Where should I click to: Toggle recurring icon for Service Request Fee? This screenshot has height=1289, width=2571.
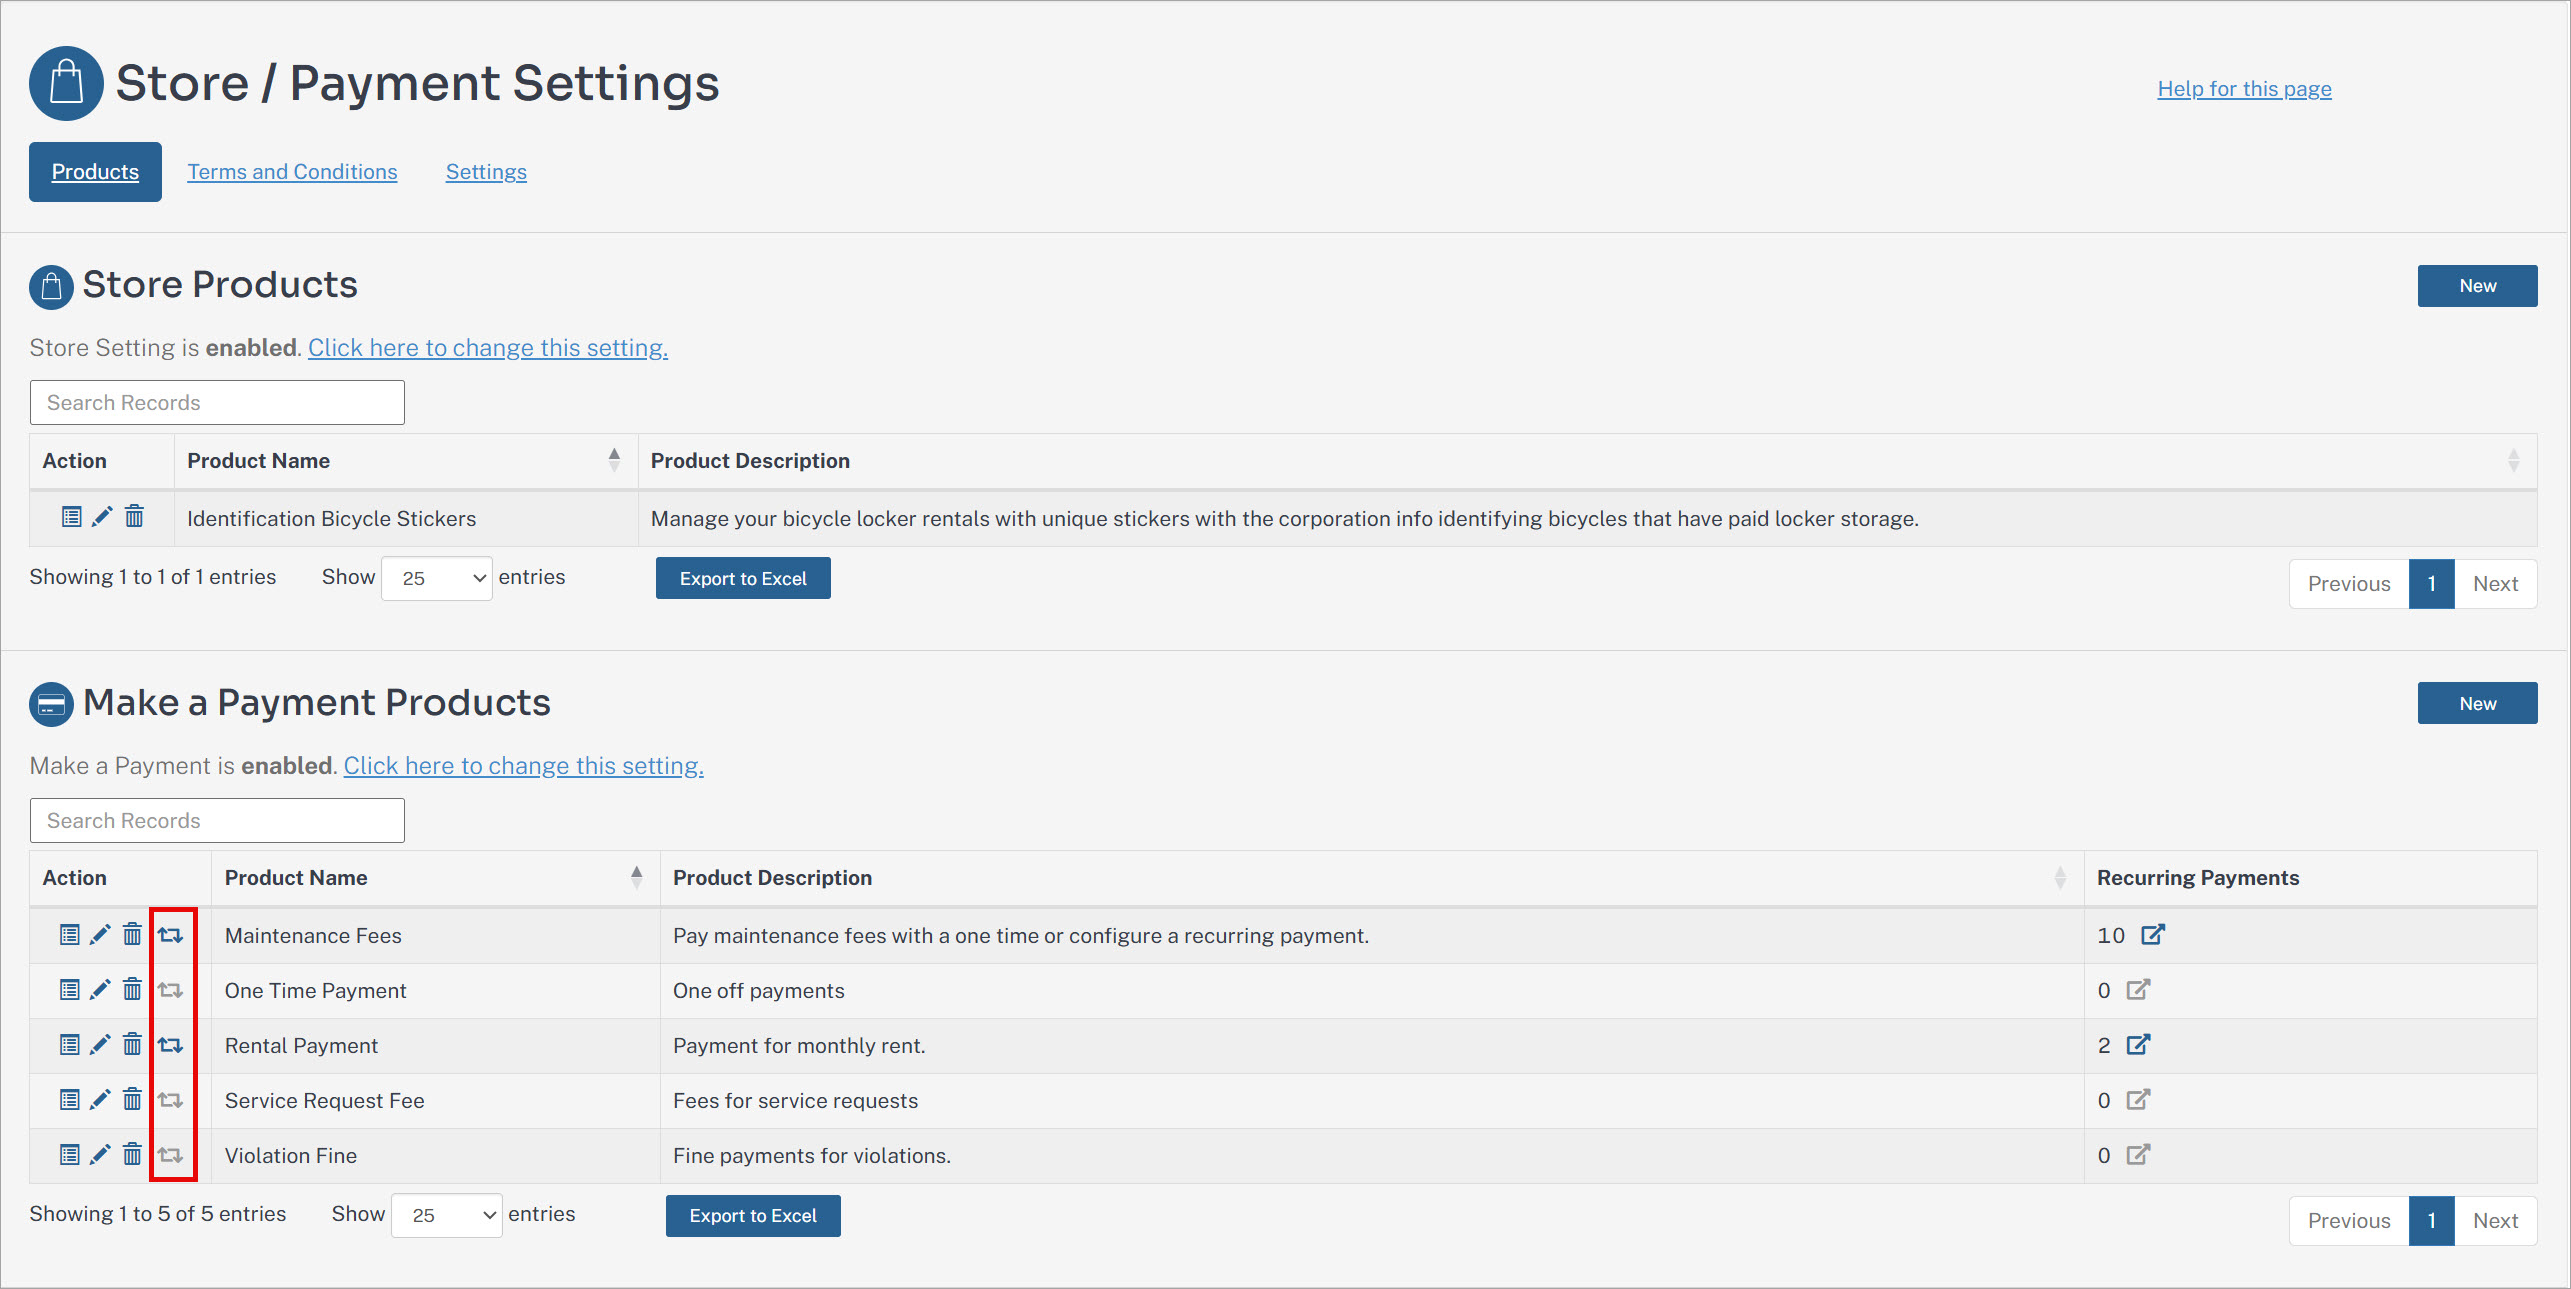[x=170, y=1100]
